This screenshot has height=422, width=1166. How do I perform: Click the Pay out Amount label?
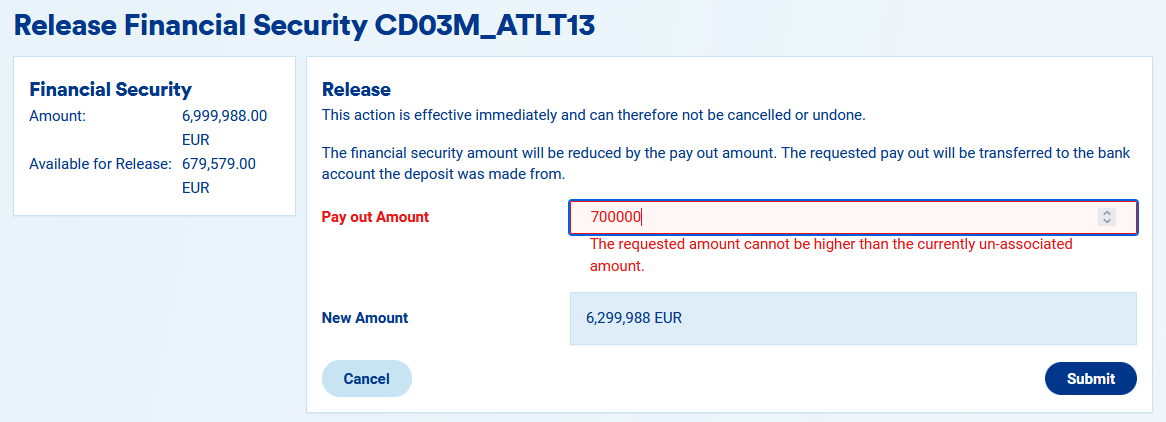(x=375, y=217)
